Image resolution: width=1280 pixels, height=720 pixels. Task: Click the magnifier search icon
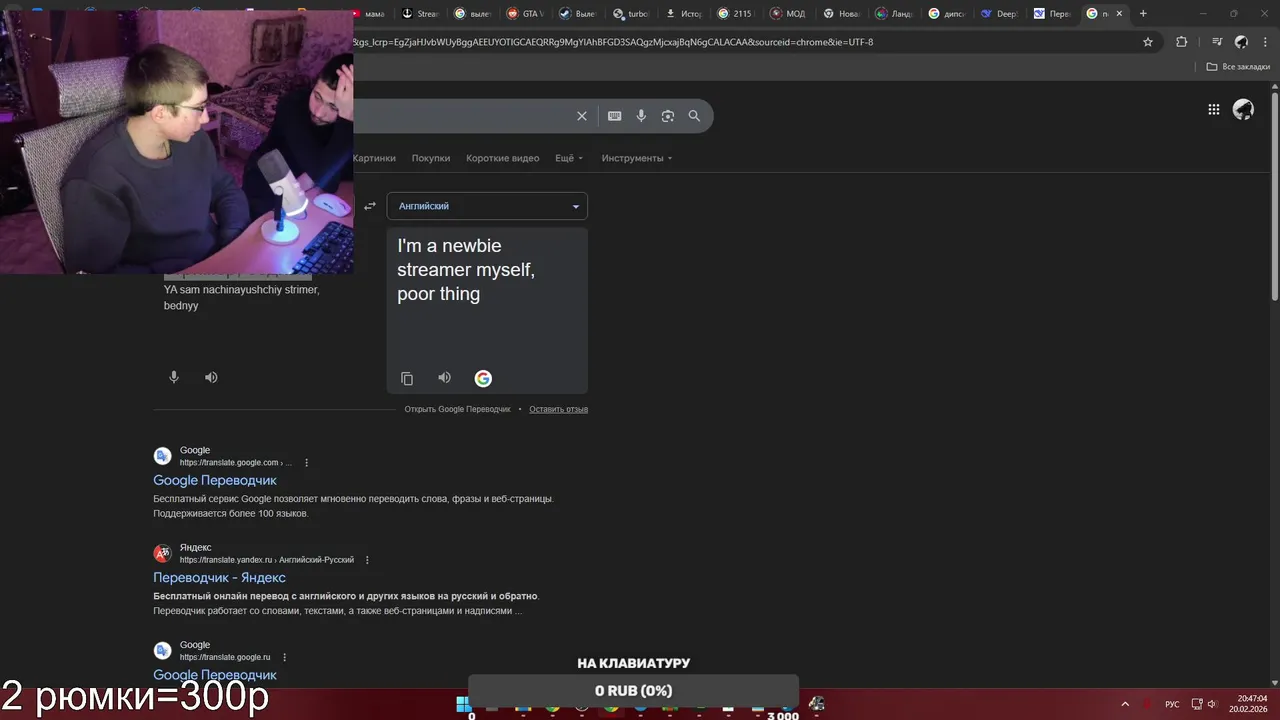[694, 116]
